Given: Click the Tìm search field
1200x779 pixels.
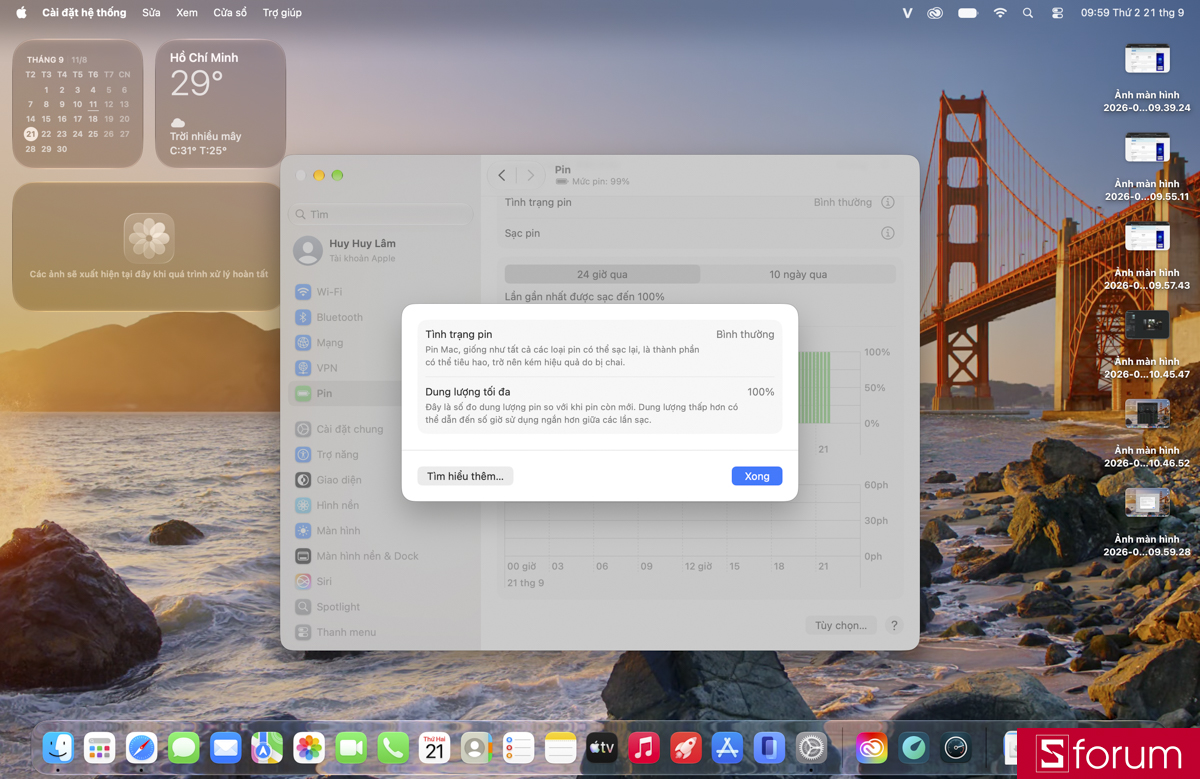Looking at the screenshot, I should (x=380, y=214).
